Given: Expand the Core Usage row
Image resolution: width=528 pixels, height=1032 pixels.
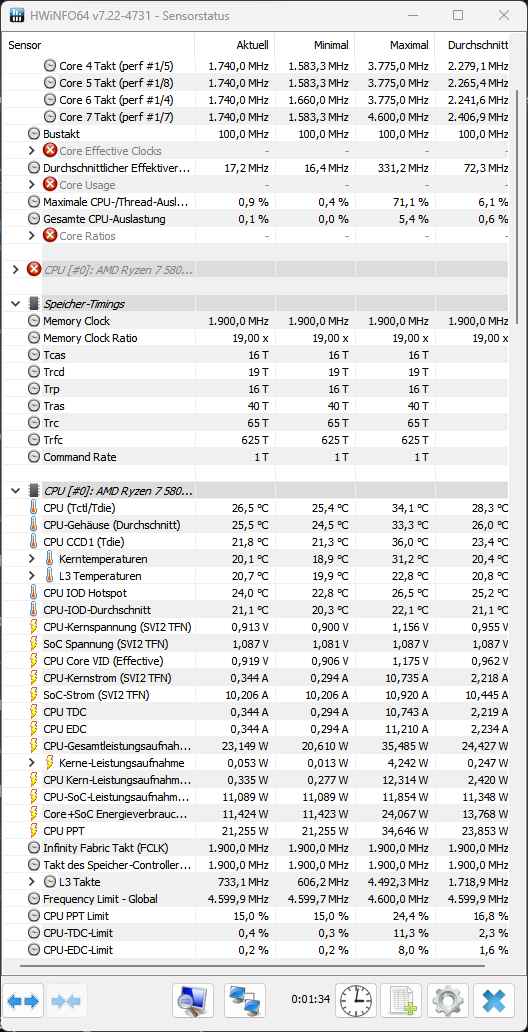Looking at the screenshot, I should pos(32,185).
